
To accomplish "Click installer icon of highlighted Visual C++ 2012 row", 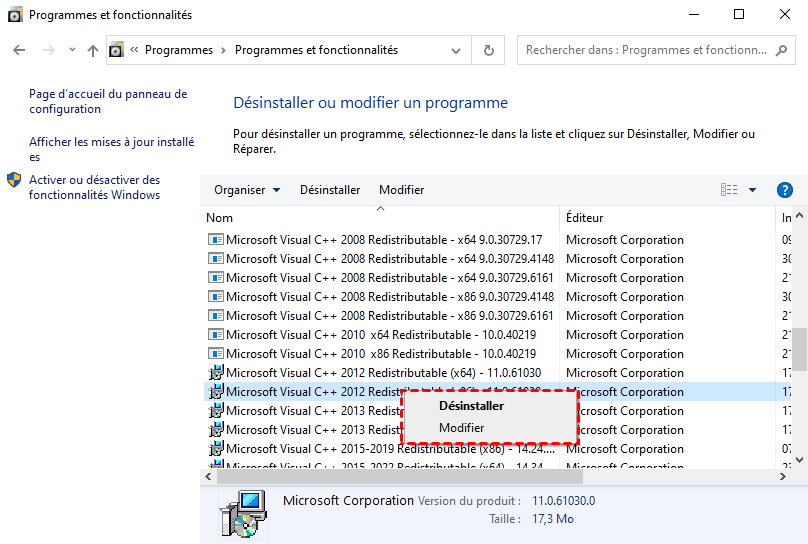I will click(x=215, y=392).
